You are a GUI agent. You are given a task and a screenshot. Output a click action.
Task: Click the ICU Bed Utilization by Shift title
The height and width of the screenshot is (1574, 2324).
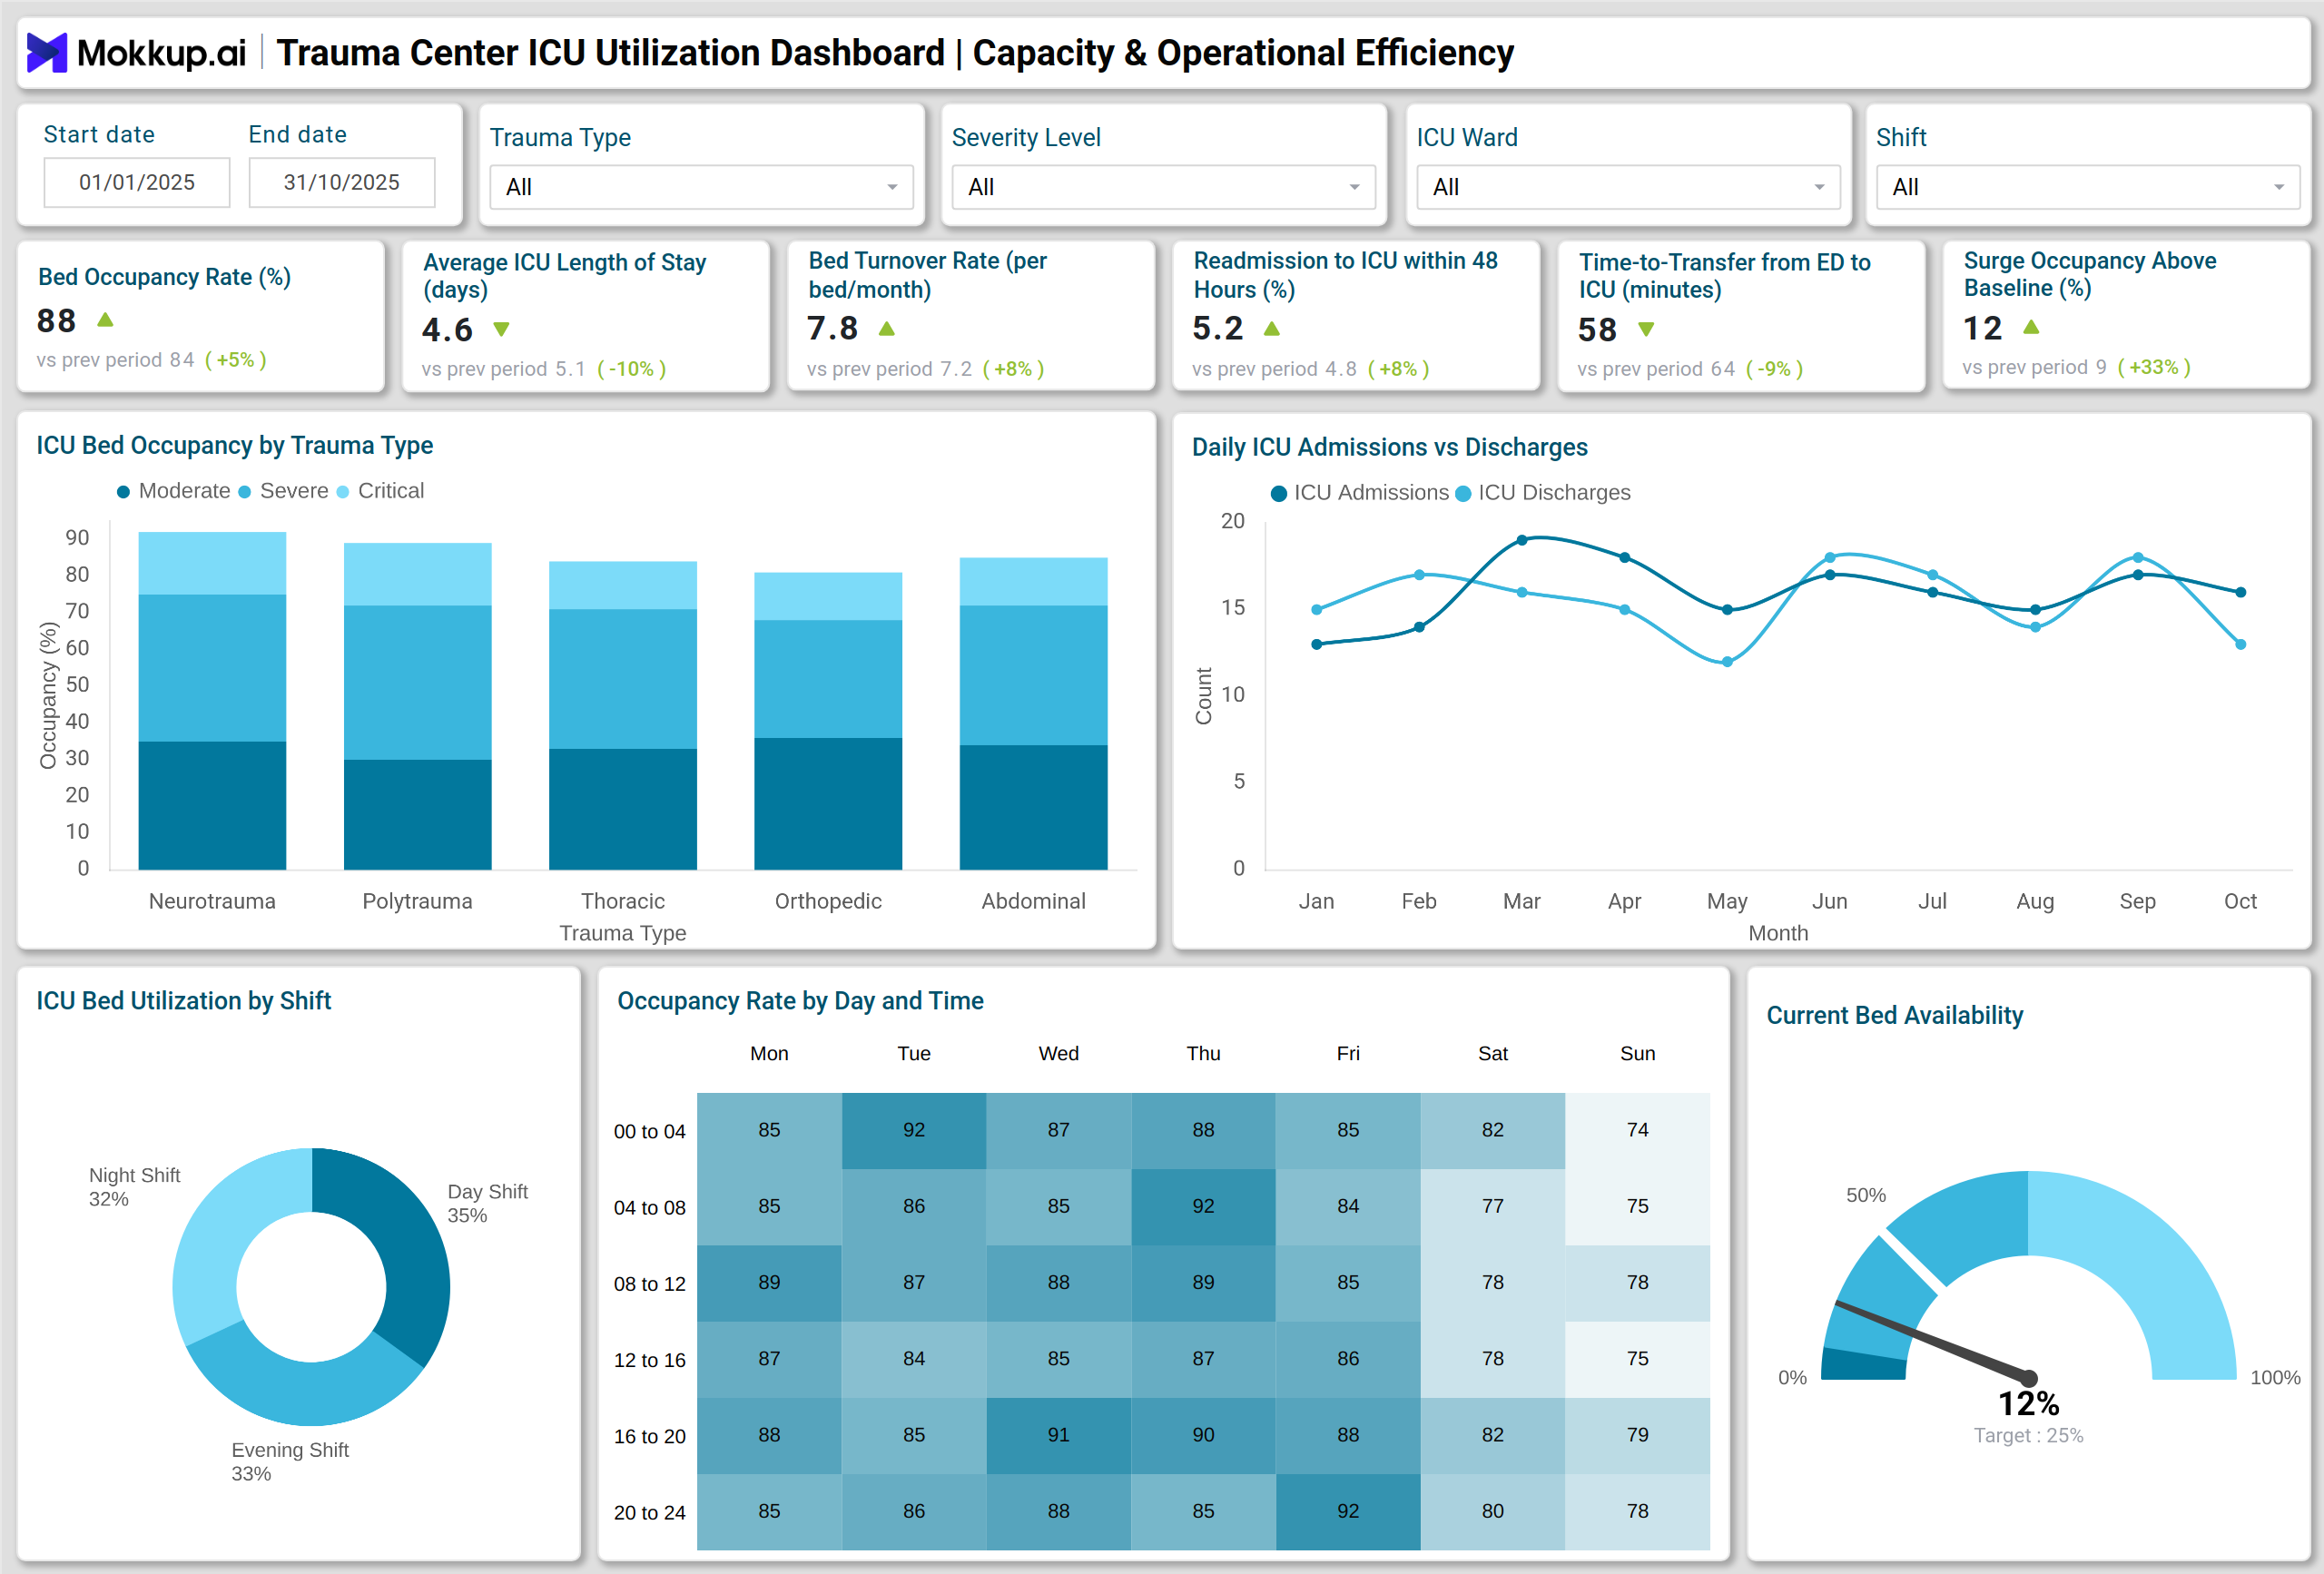[184, 1001]
